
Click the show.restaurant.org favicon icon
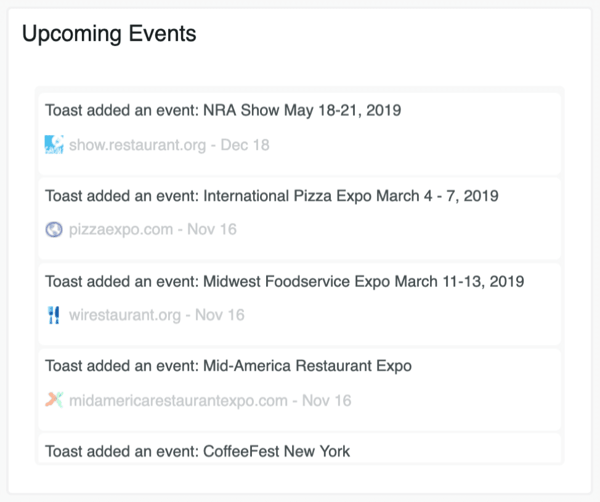pos(54,145)
